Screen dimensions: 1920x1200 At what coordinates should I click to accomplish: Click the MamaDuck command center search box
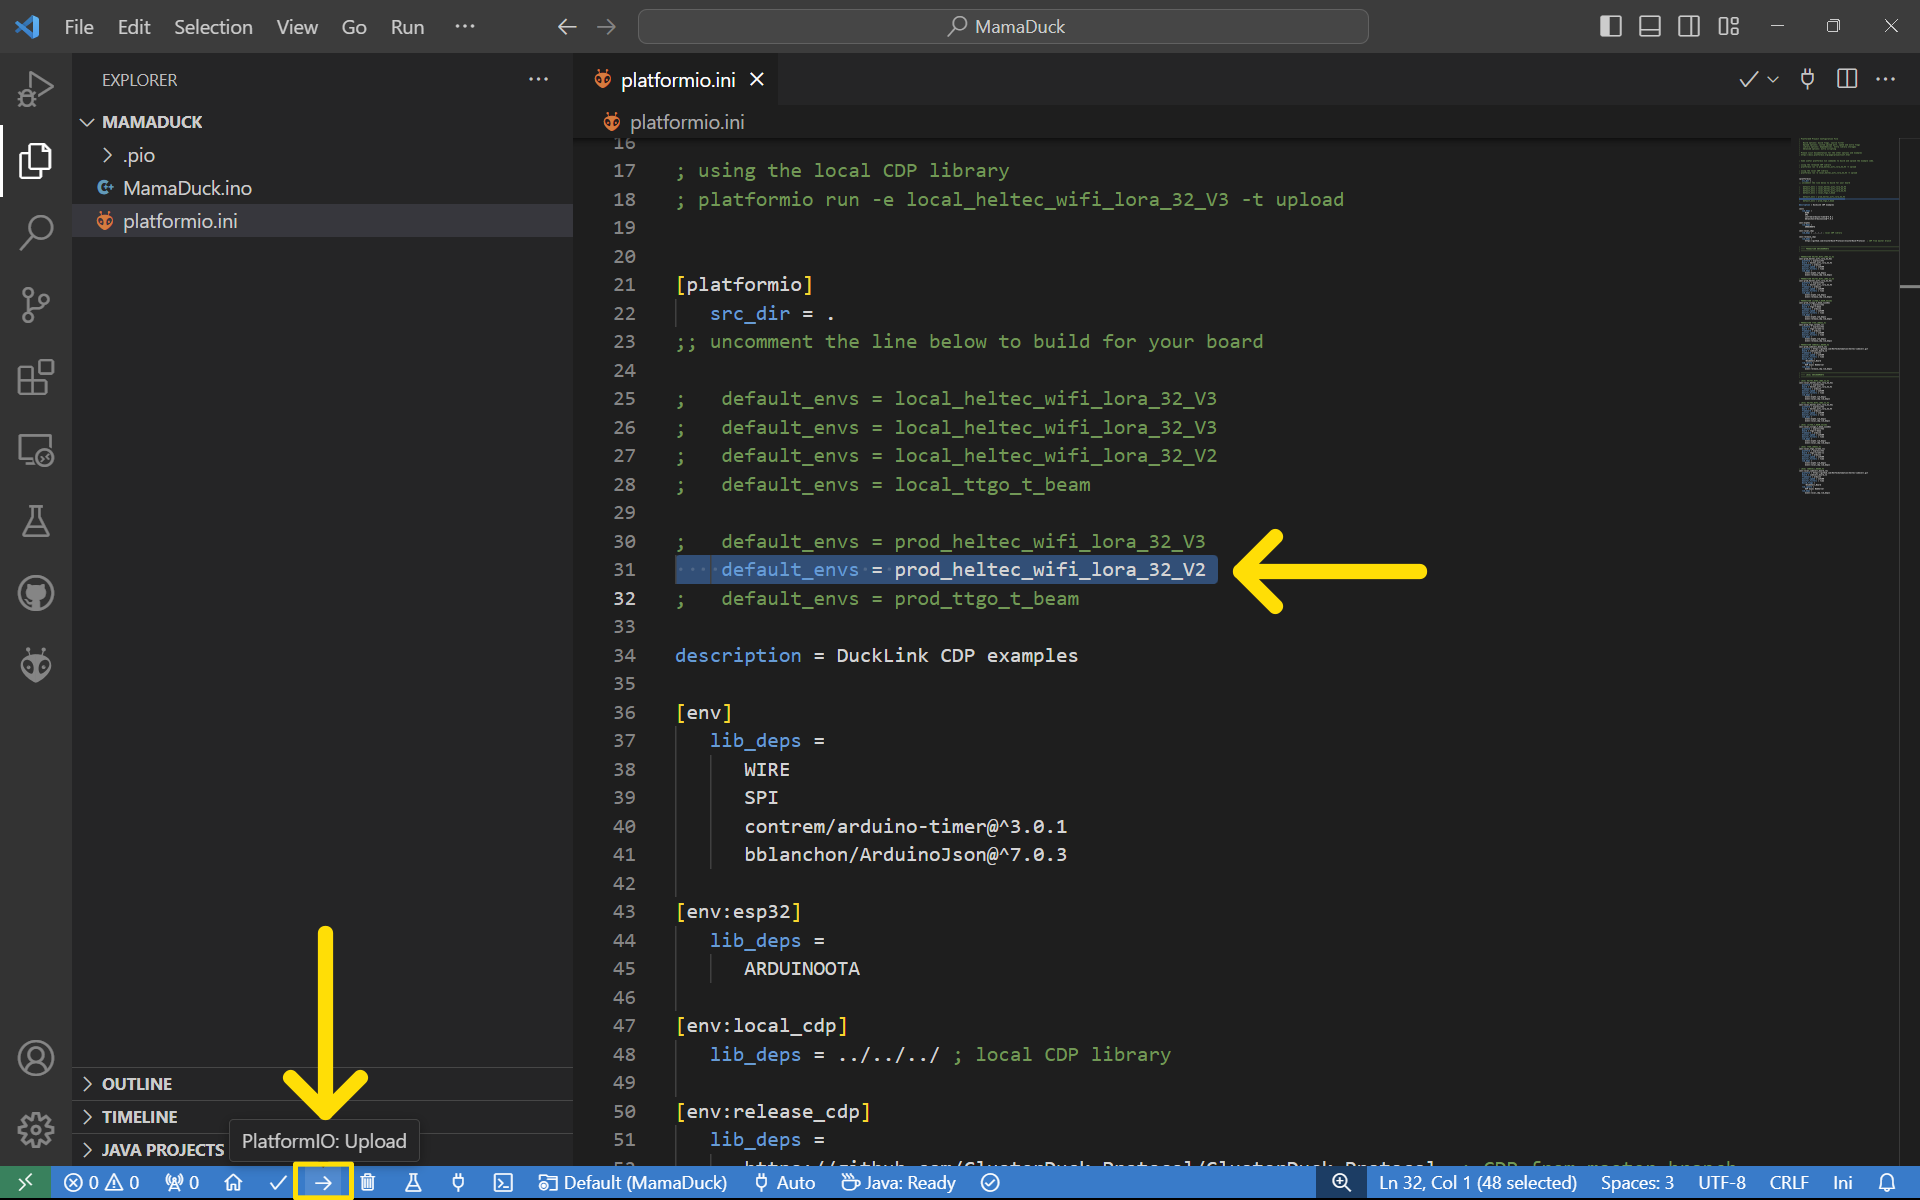click(x=1003, y=27)
